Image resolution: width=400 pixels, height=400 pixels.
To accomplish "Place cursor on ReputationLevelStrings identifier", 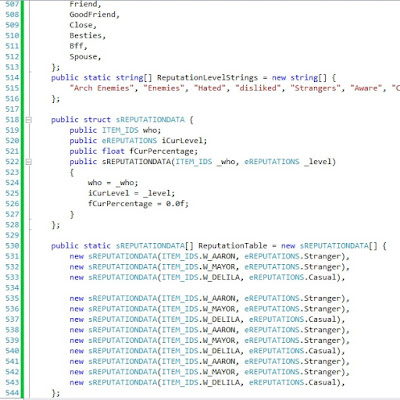I will (207, 78).
